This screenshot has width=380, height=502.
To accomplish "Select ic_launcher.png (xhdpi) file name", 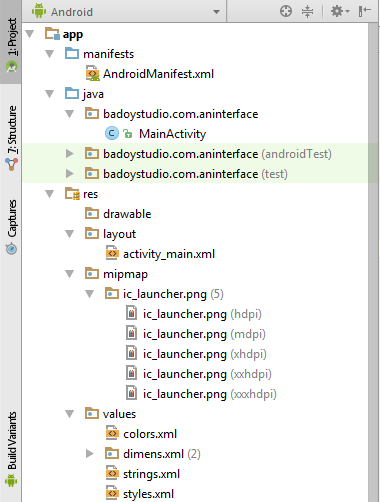I will tap(205, 354).
